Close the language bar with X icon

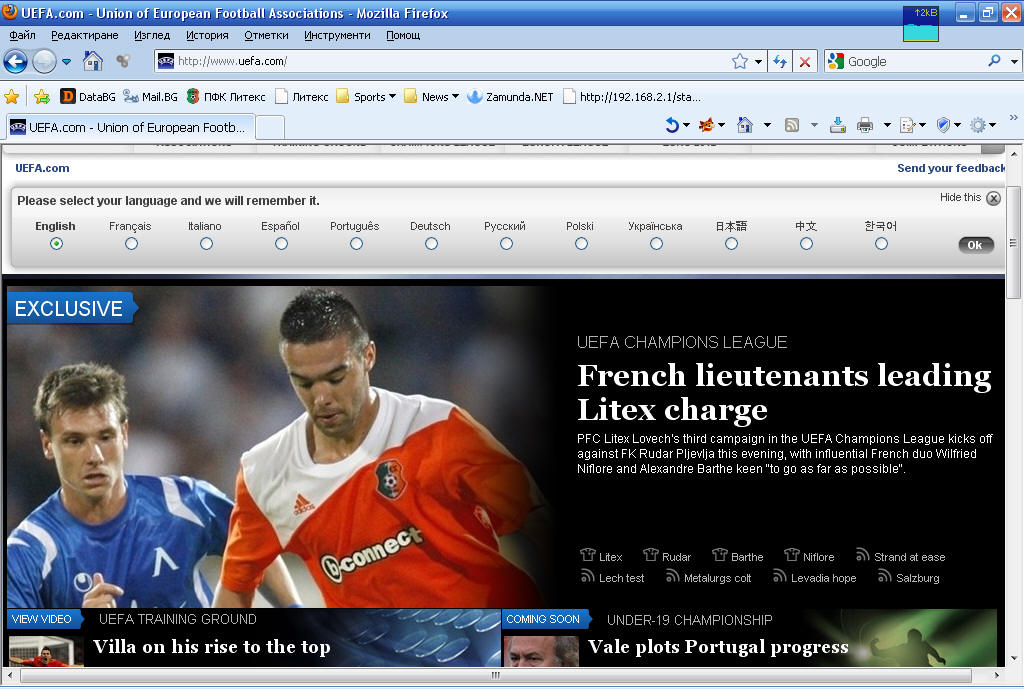click(x=993, y=198)
